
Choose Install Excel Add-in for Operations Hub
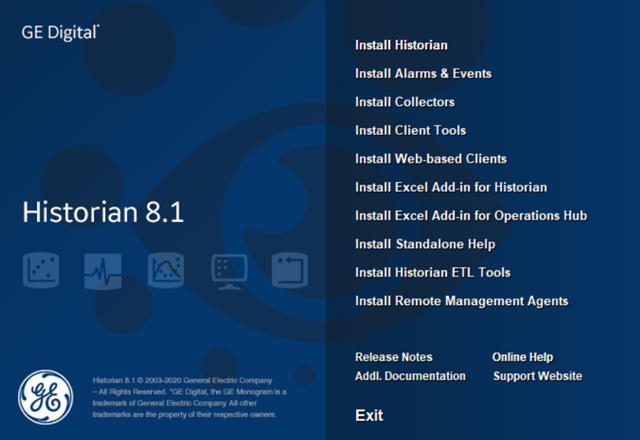(471, 216)
